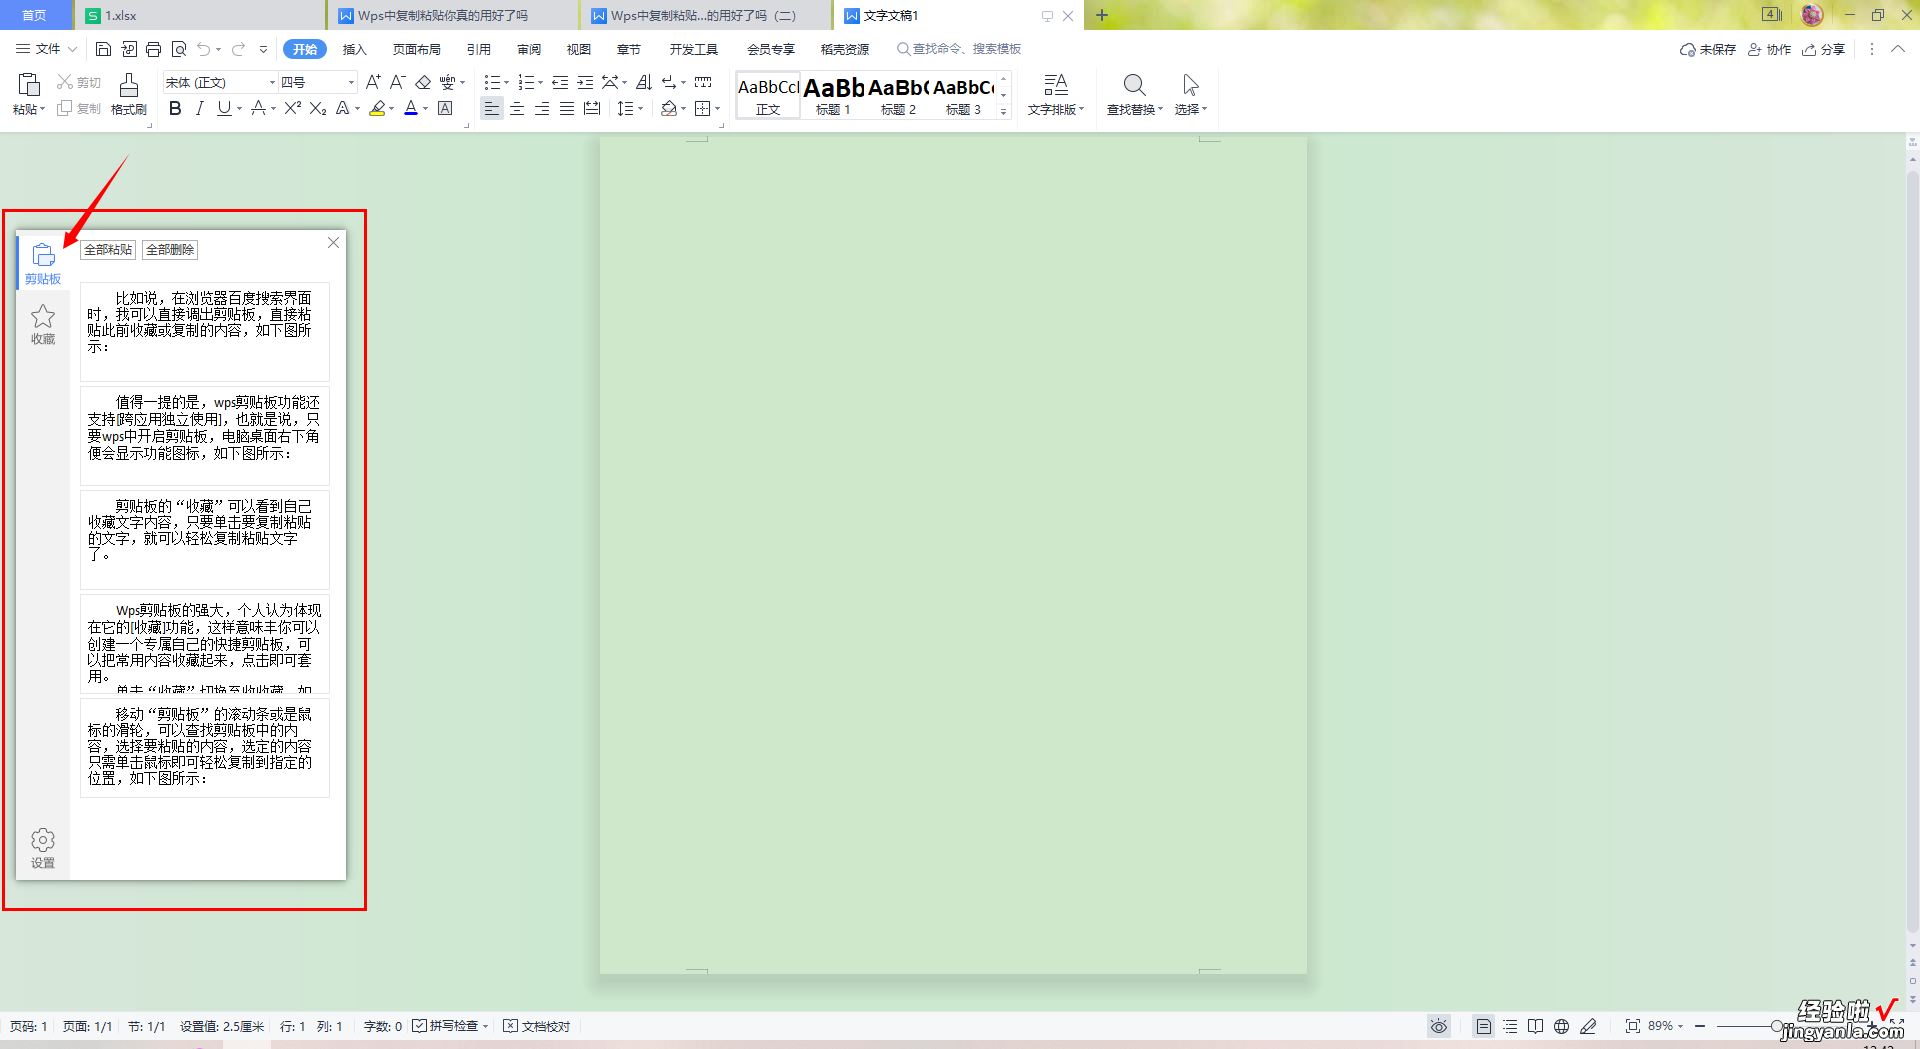Open the Clipboard (剪贴板) sidebar tab
This screenshot has width=1920, height=1049.
pyautogui.click(x=43, y=263)
